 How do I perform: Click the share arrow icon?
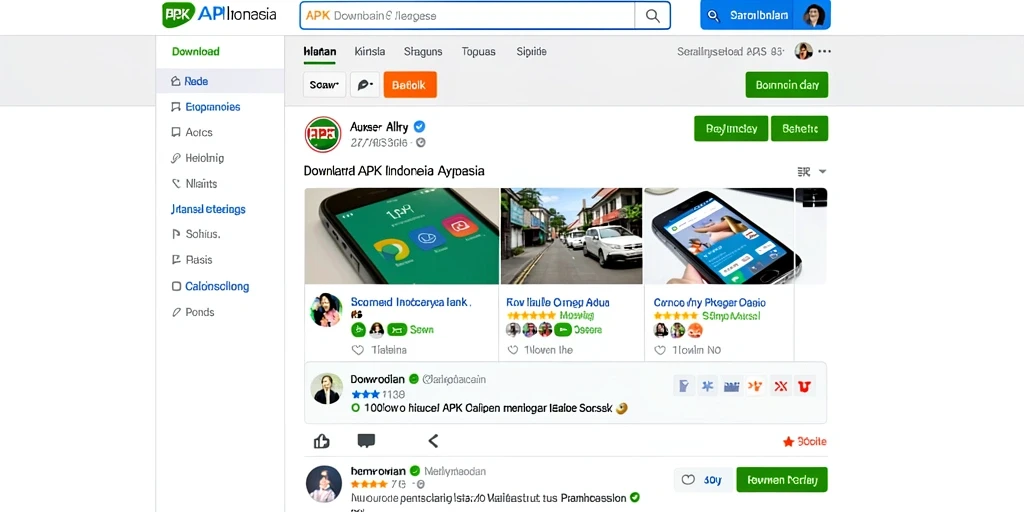pyautogui.click(x=433, y=441)
